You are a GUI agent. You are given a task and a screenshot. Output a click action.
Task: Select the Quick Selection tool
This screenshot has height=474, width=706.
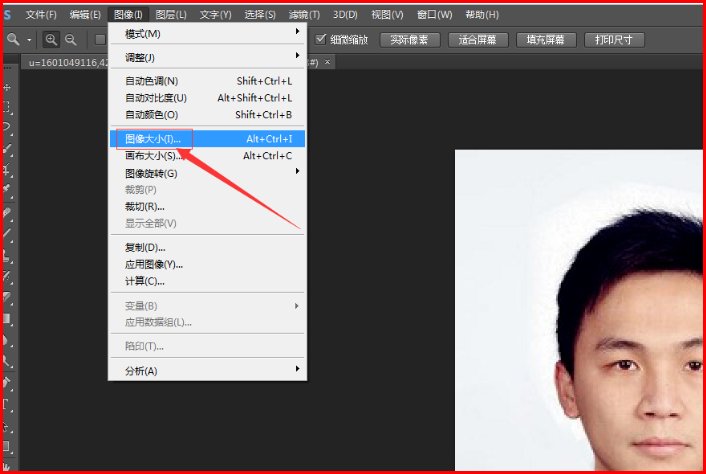click(8, 149)
